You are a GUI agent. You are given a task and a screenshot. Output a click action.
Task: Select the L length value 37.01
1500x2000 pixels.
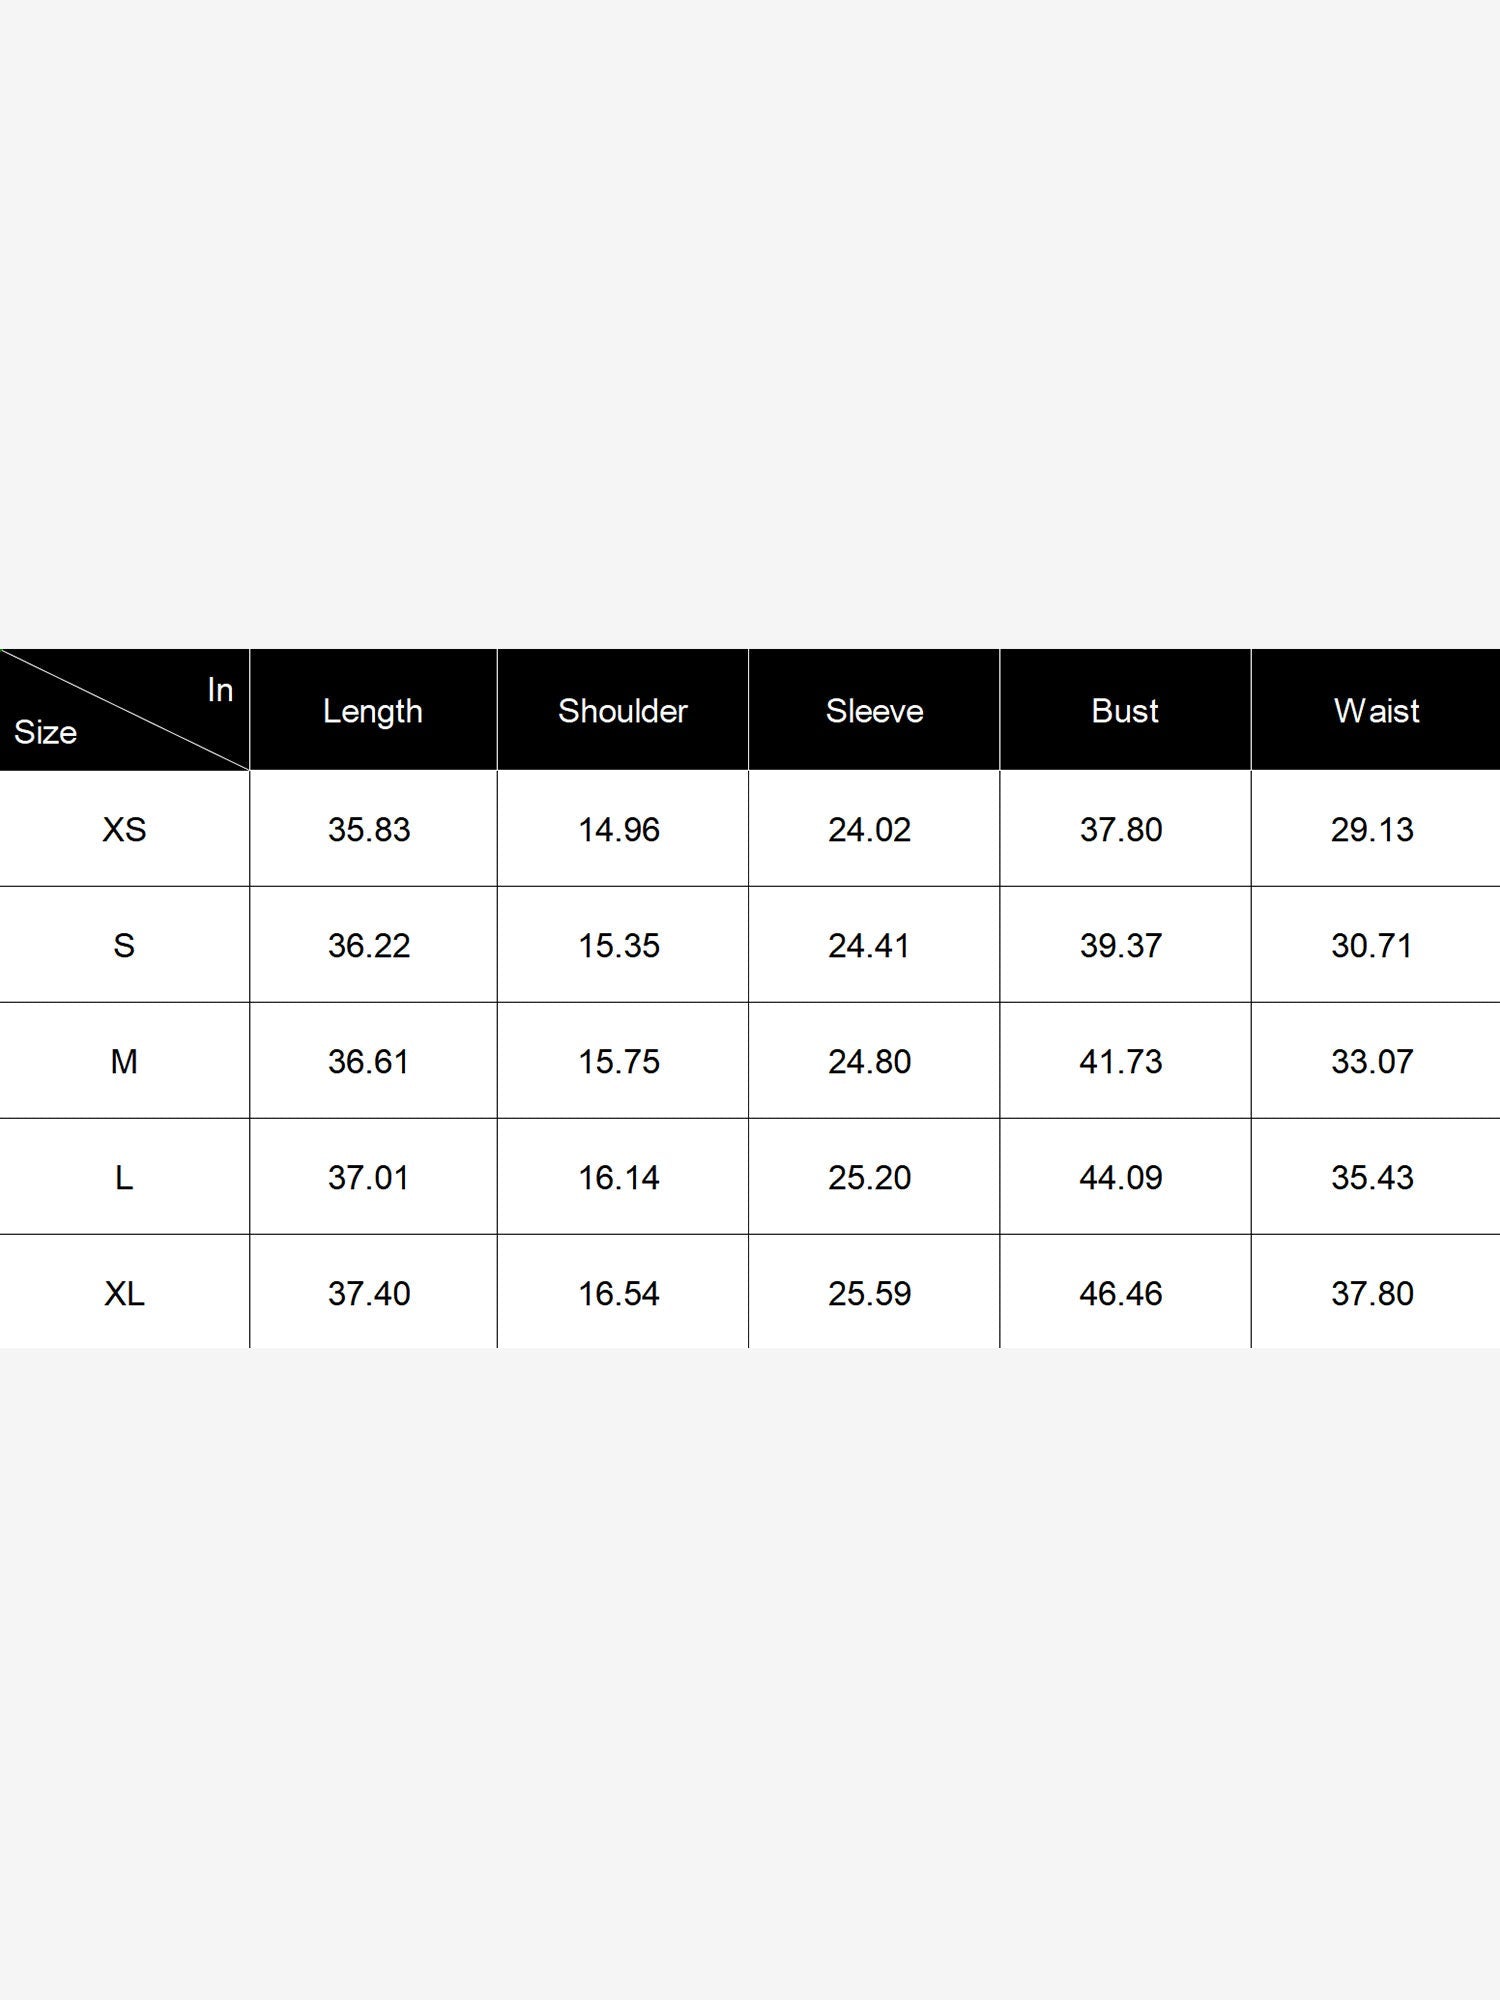369,1177
